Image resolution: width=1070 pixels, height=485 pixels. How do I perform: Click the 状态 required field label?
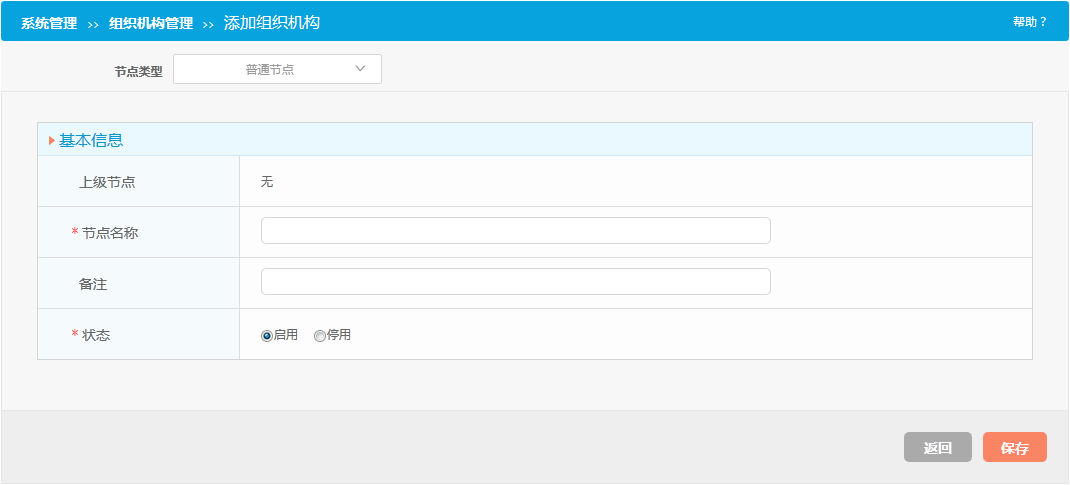[x=96, y=335]
